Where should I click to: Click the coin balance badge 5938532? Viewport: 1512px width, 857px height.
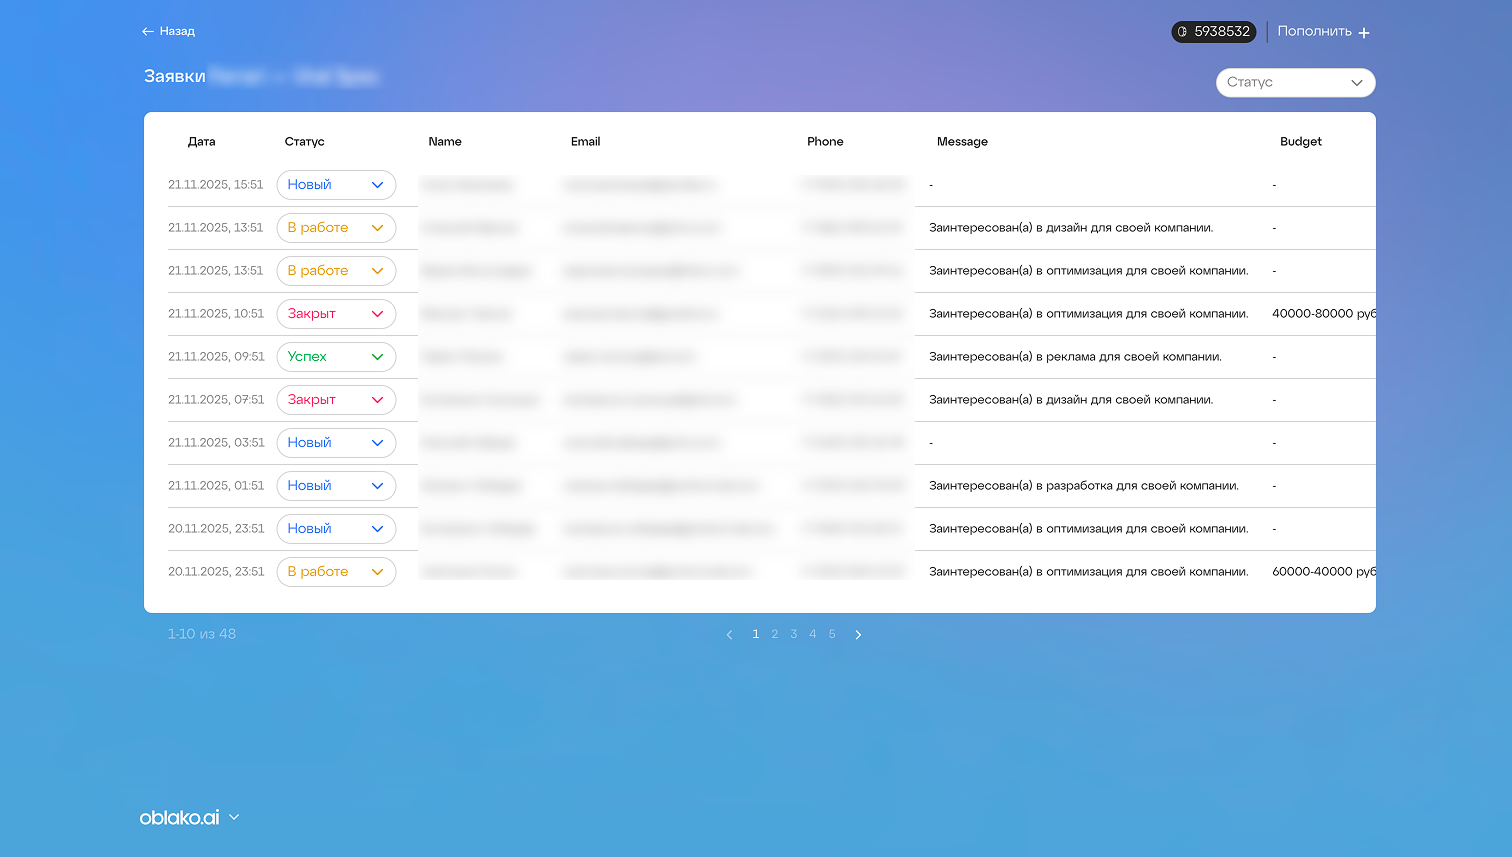[x=1213, y=32]
